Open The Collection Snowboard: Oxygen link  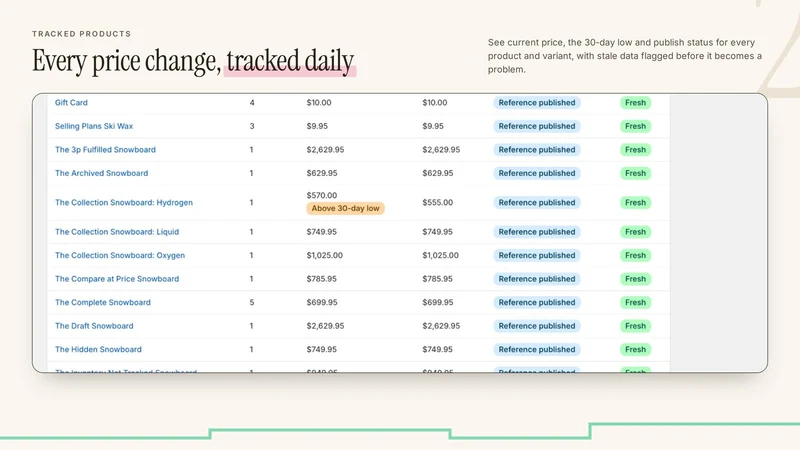pos(120,255)
